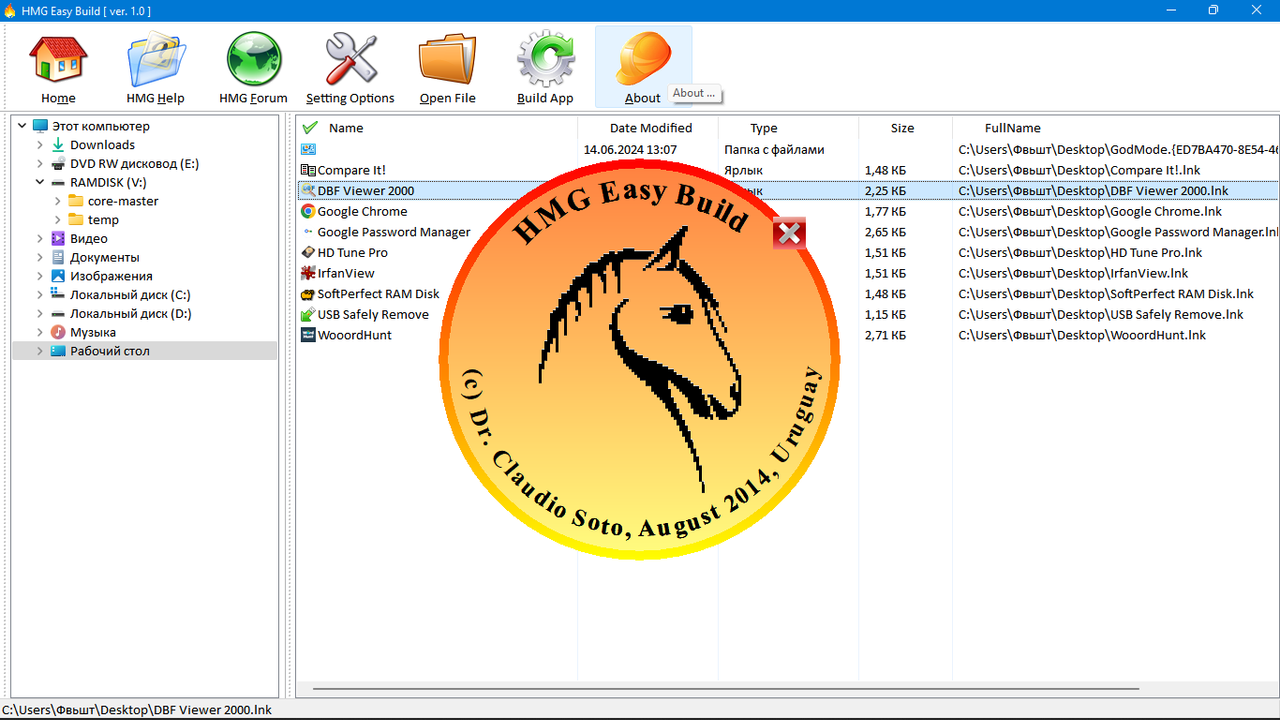This screenshot has height=720, width=1280.
Task: Open the HMG Forum globe icon
Action: (x=253, y=59)
